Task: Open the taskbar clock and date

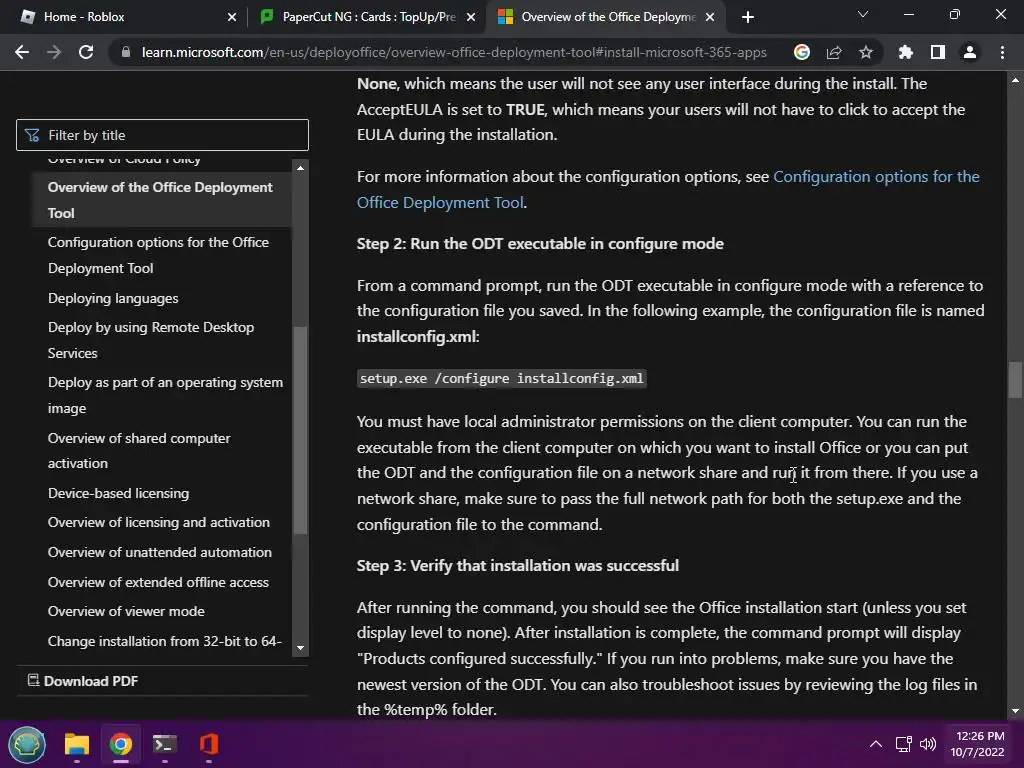Action: point(978,744)
